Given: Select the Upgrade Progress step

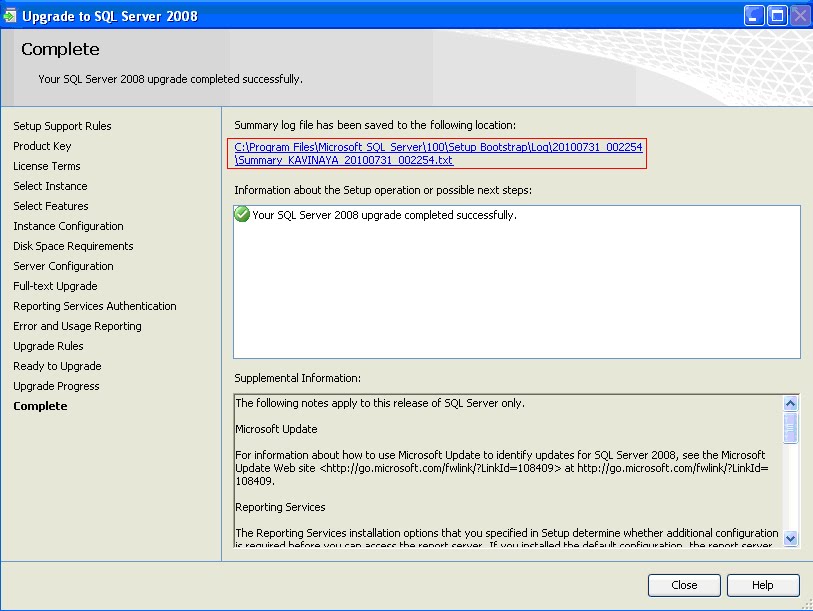Looking at the screenshot, I should 56,386.
